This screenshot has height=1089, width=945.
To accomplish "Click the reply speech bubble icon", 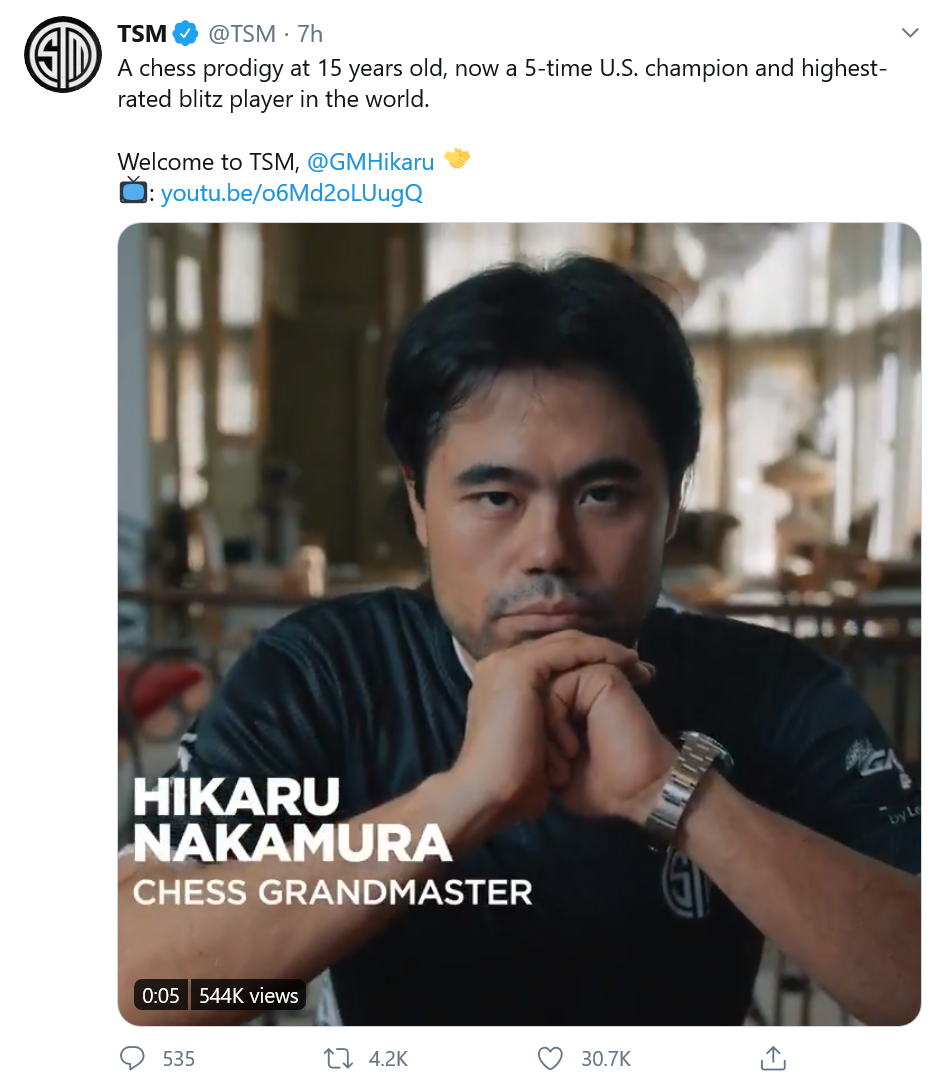I will 133,1058.
